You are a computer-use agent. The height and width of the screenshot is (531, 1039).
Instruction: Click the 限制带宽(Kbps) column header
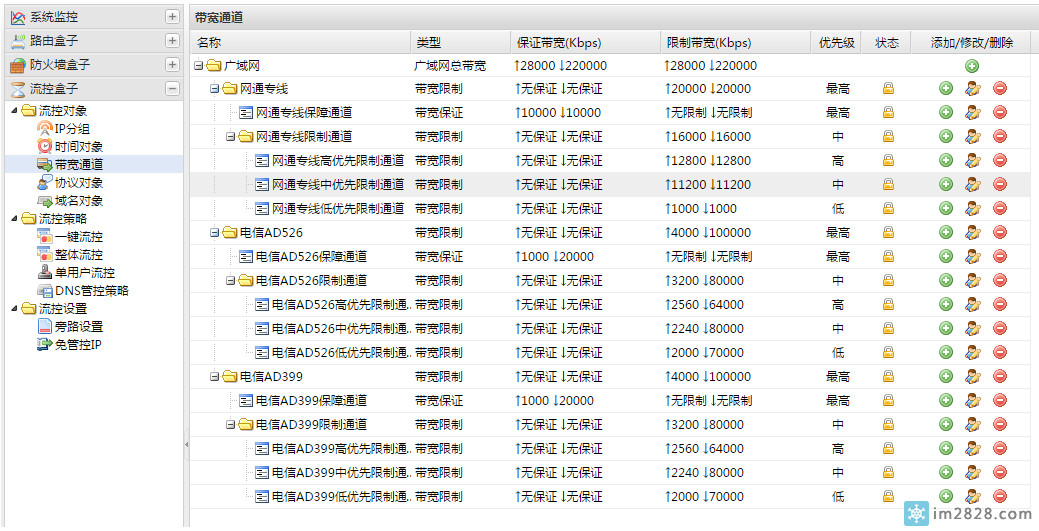point(708,43)
